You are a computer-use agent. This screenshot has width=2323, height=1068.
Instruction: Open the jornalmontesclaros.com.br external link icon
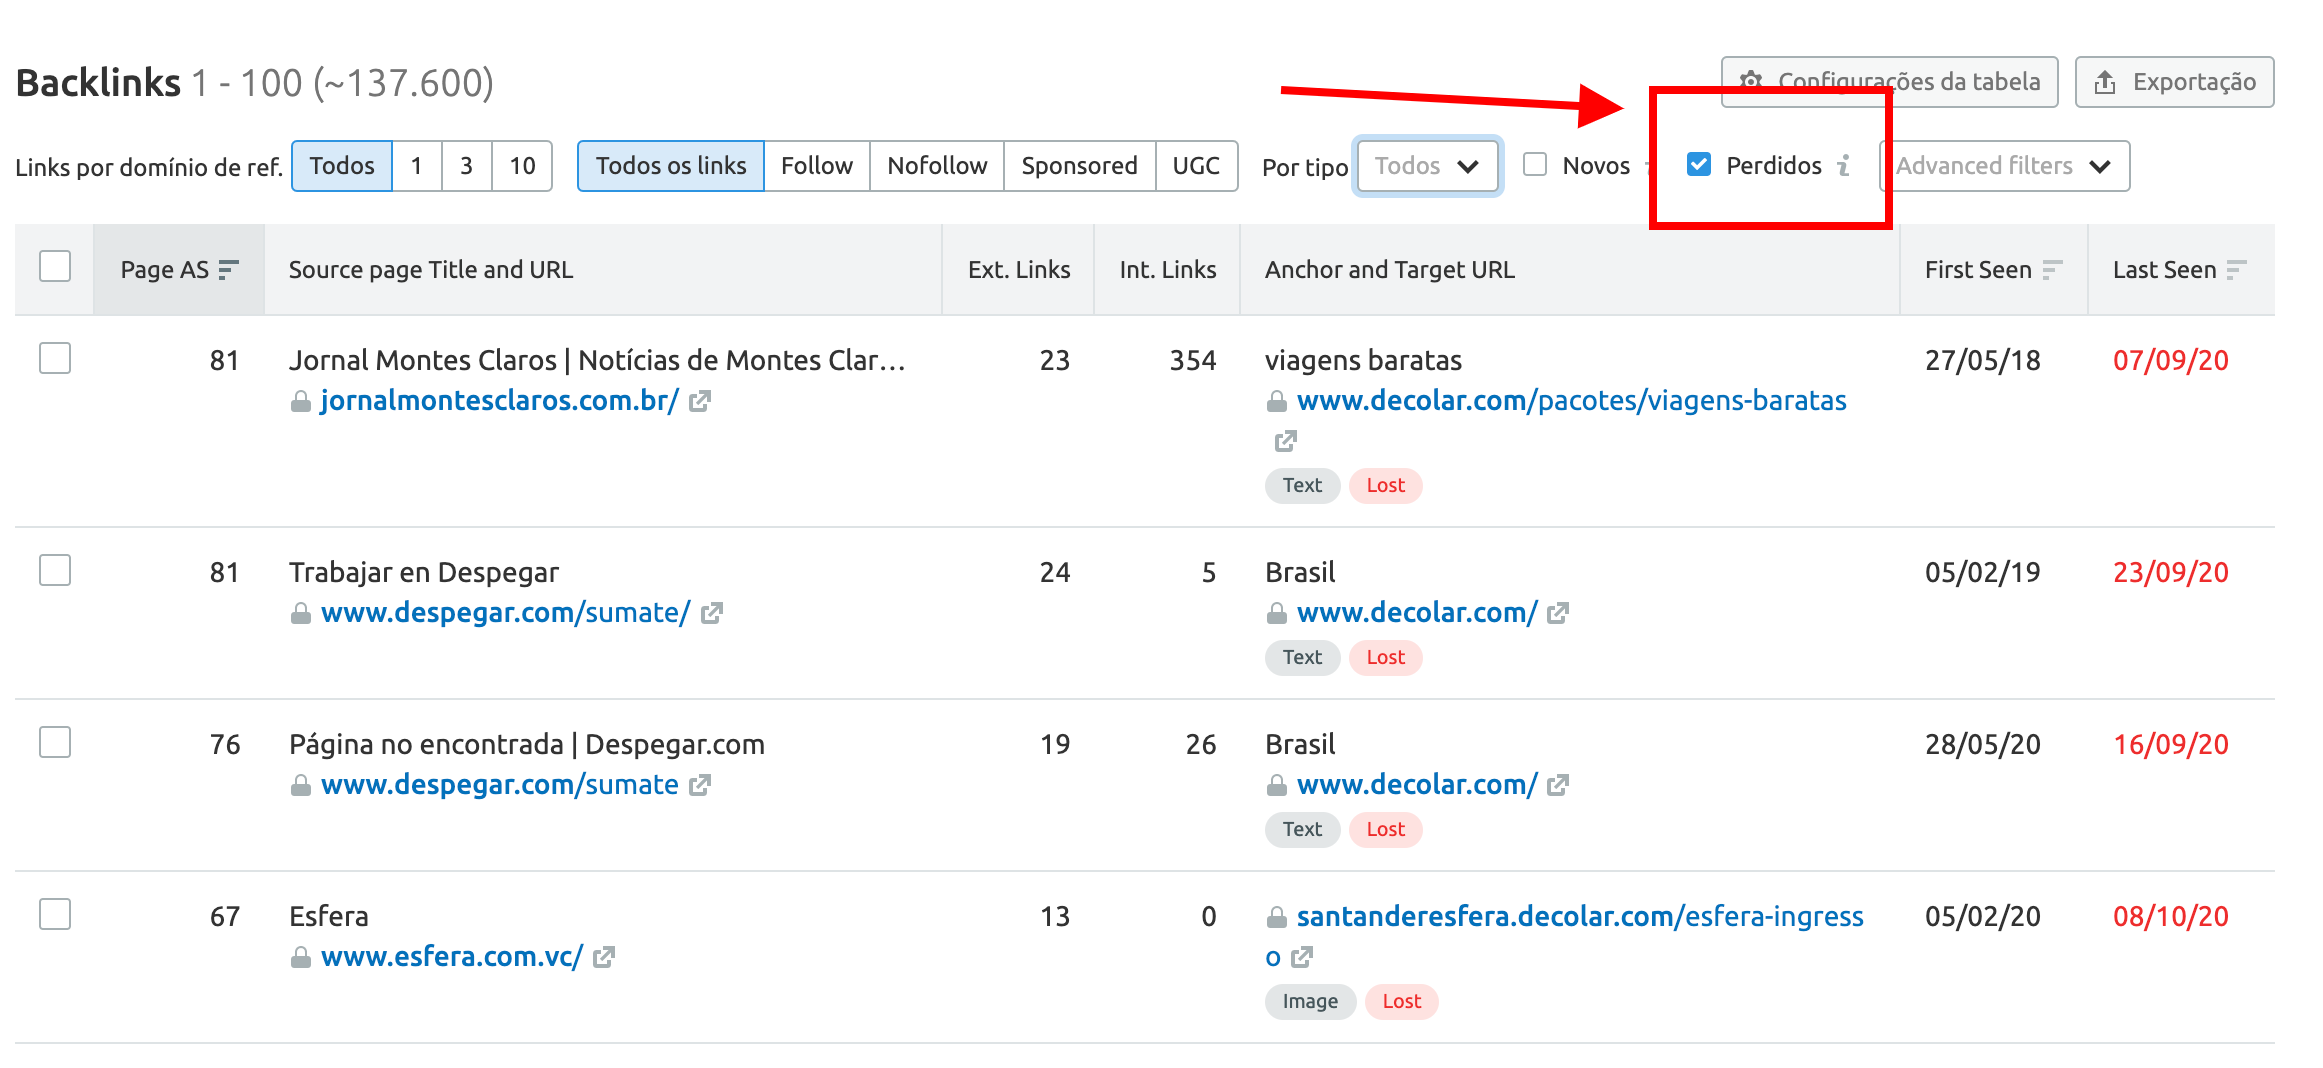700,401
